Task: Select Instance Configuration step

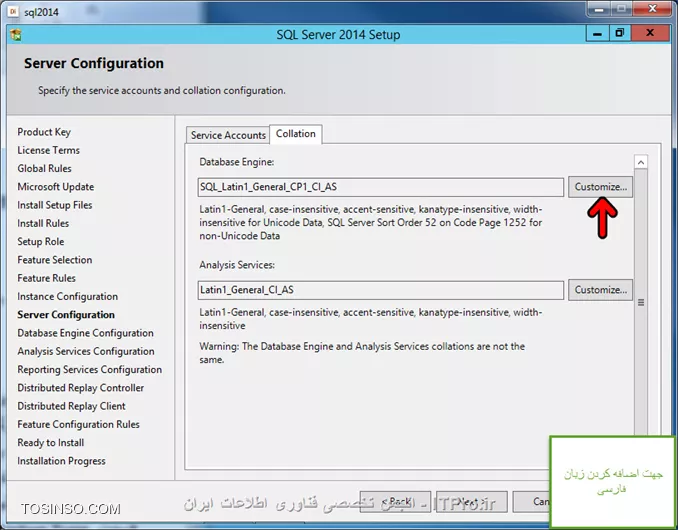Action: [x=67, y=296]
